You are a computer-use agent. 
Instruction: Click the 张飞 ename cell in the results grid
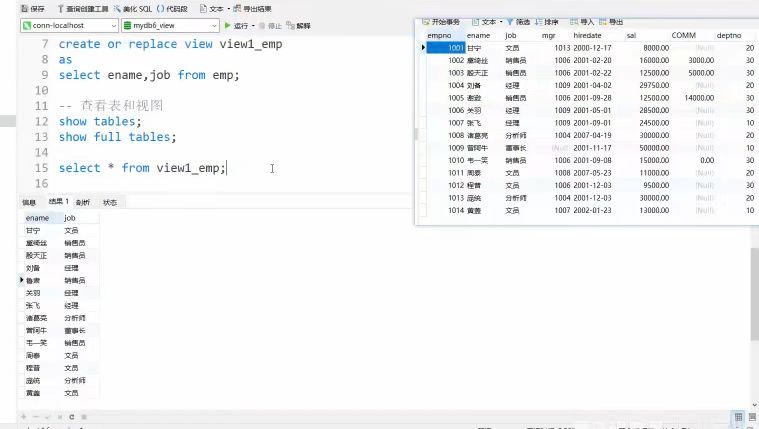pos(42,306)
